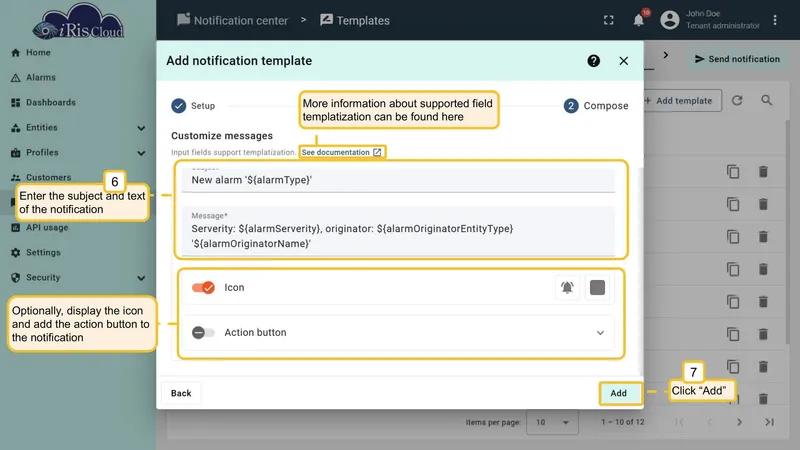Search templates with magnifier icon
This screenshot has height=450, width=800.
[x=766, y=101]
